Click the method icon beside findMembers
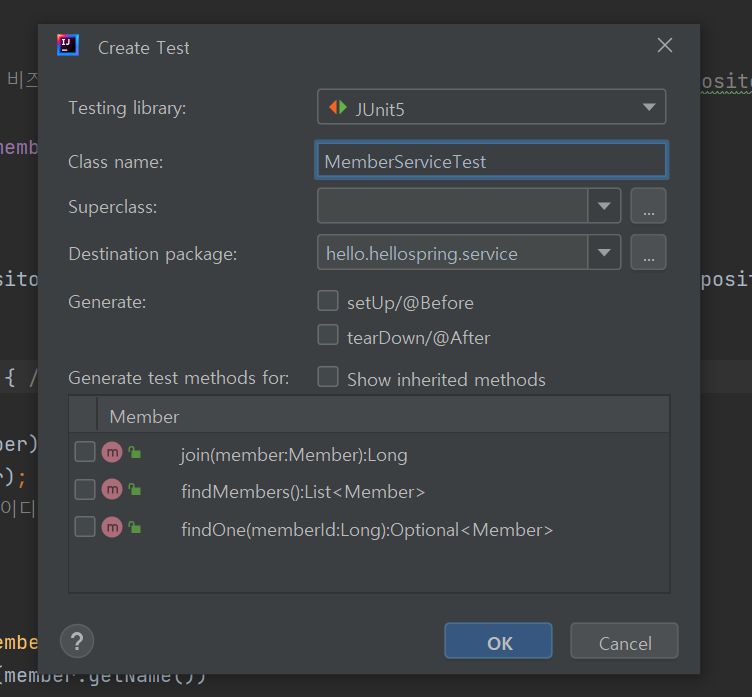The height and width of the screenshot is (697, 752). pyautogui.click(x=112, y=490)
